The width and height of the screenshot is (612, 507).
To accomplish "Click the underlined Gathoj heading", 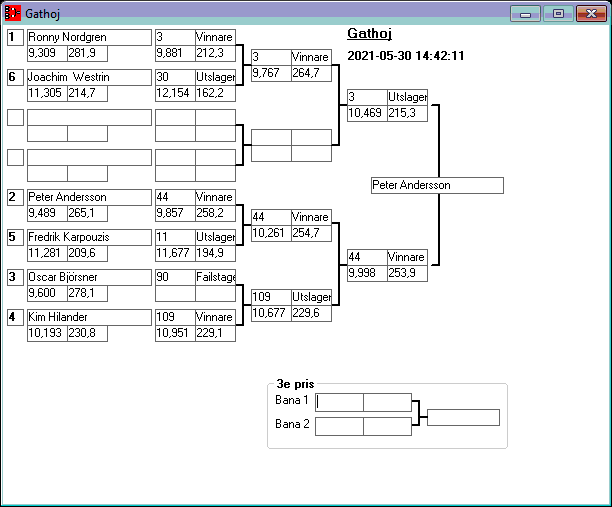I will tap(369, 33).
